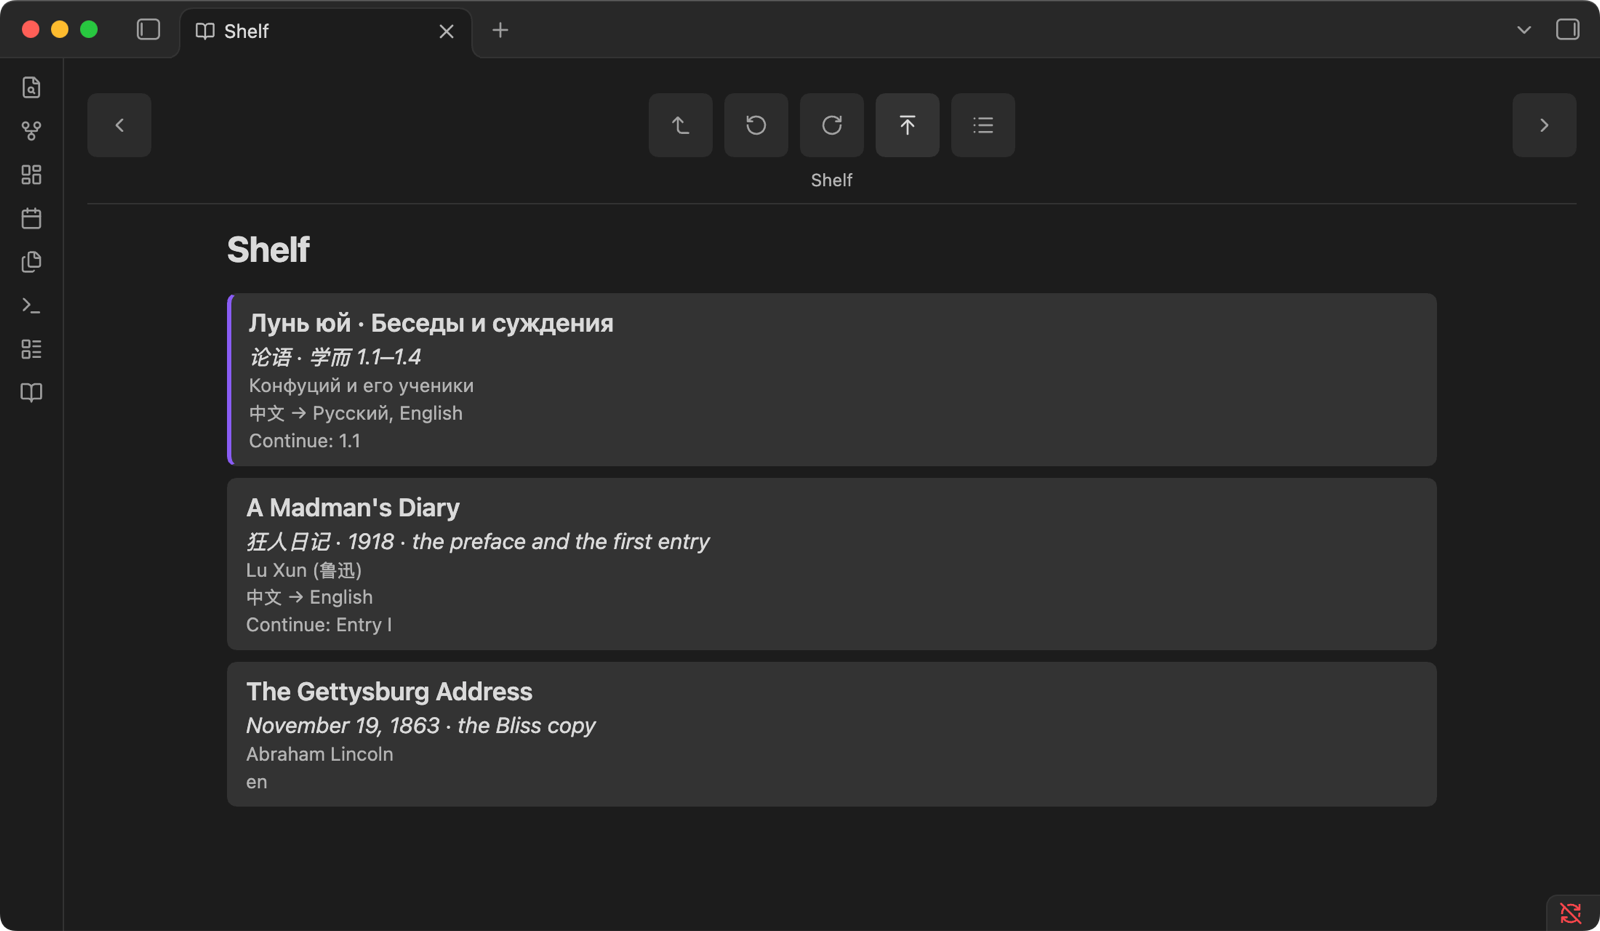Open a new tab with plus button
Viewport: 1600px width, 931px height.
500,31
